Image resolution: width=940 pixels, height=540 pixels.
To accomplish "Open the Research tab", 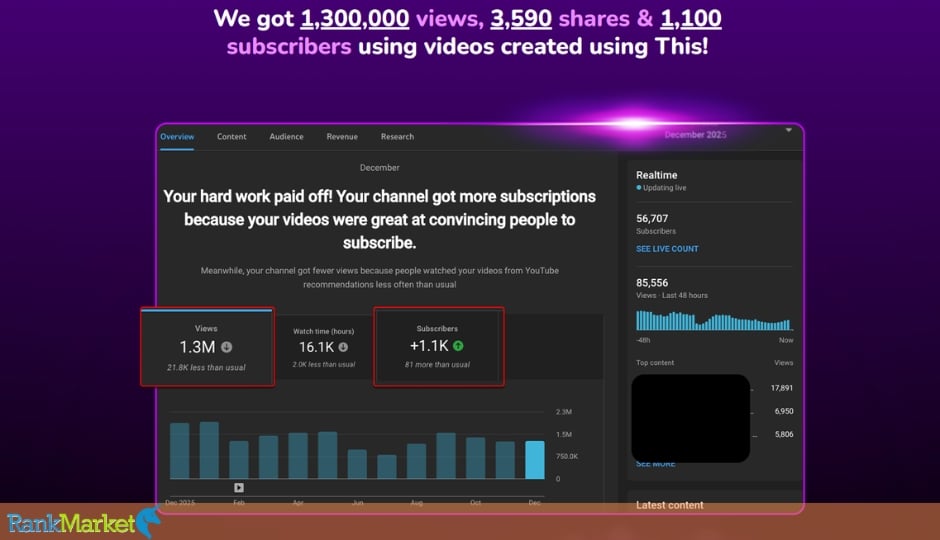I will tap(397, 137).
